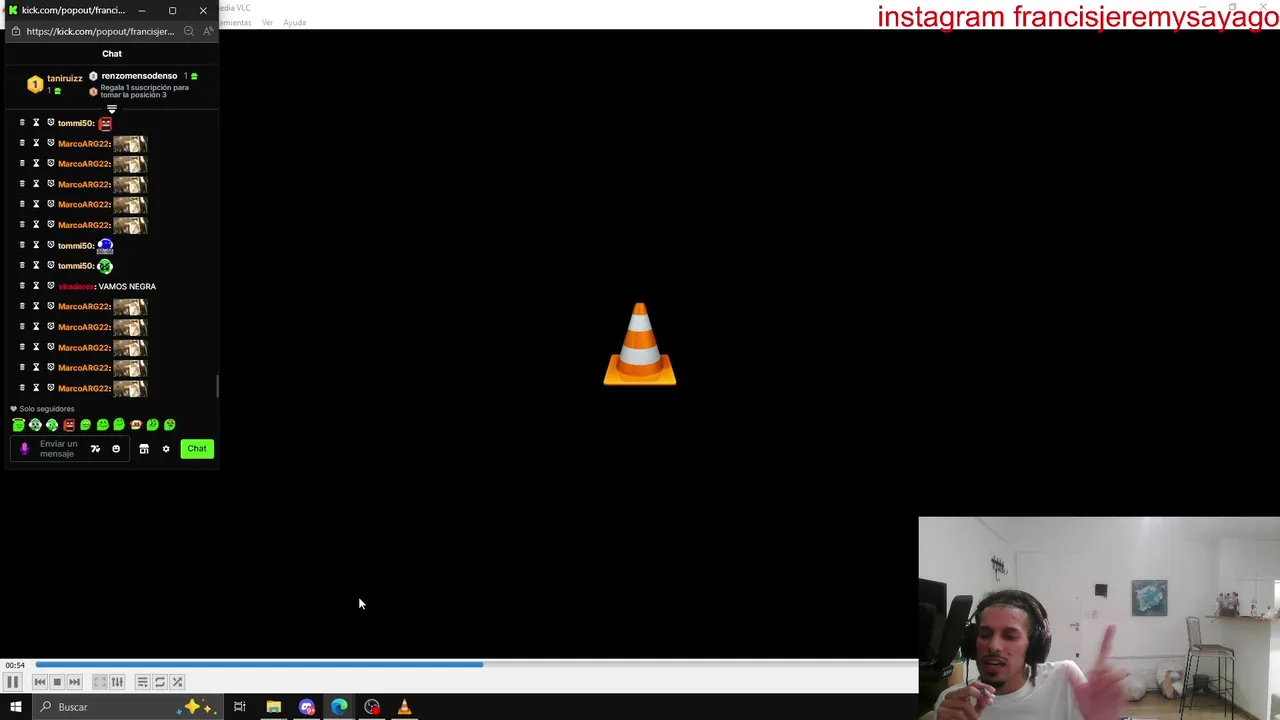Send message with green Chat button
The image size is (1280, 720).
pyautogui.click(x=197, y=449)
